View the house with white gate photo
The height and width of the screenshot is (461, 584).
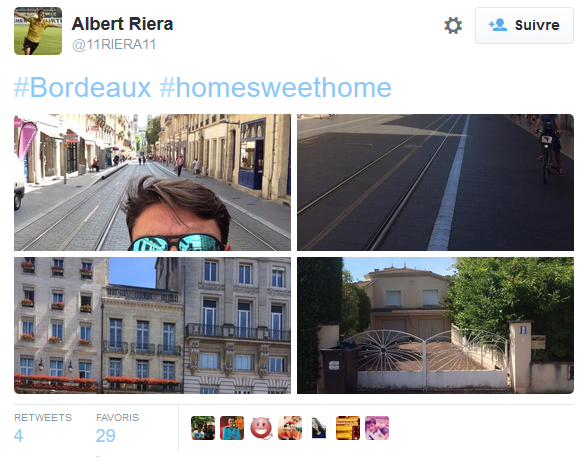tap(435, 325)
